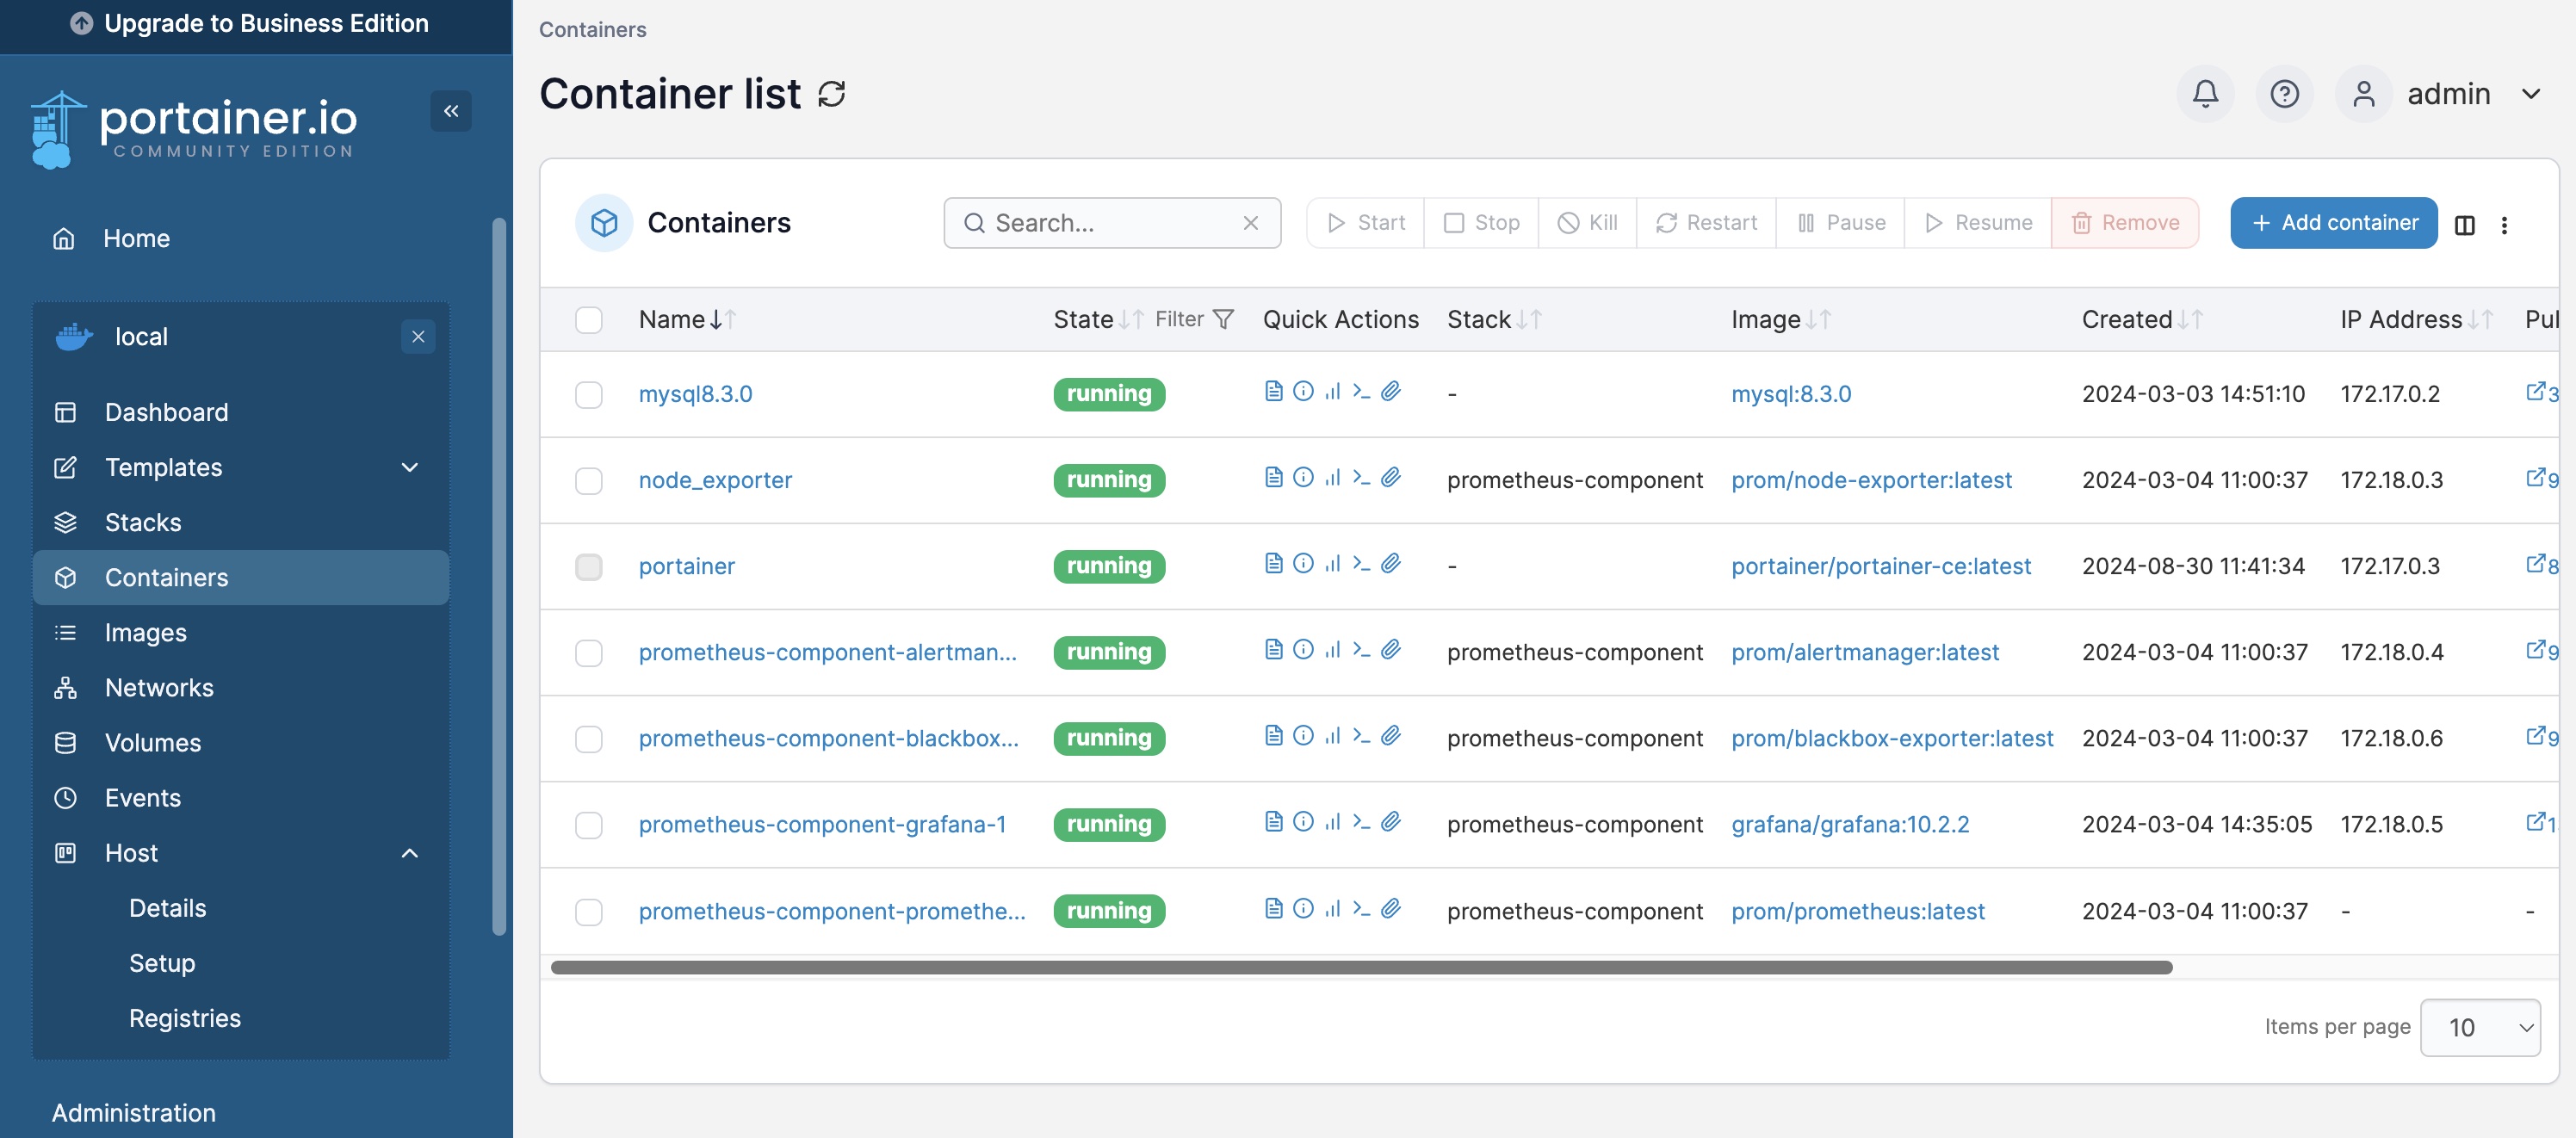
Task: Click the horizontal table scrollbar
Action: point(1361,967)
